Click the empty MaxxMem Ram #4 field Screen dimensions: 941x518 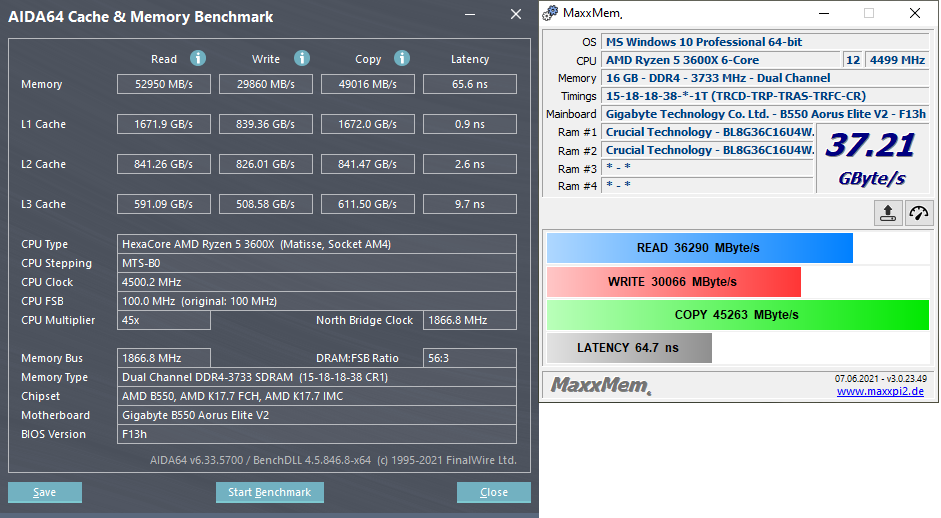tap(708, 186)
